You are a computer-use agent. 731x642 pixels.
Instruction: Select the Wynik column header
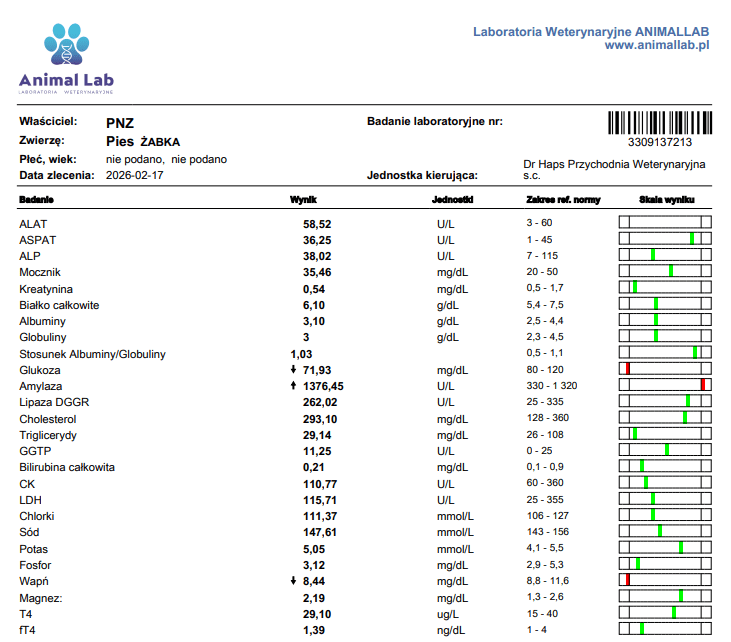303,200
